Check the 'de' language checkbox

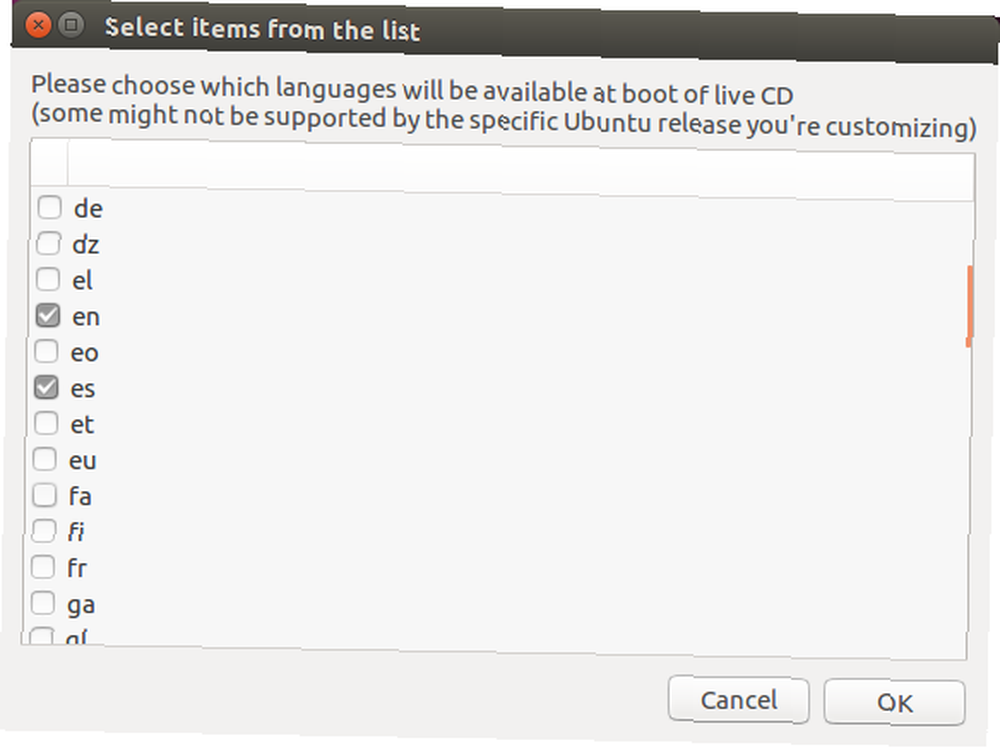(x=49, y=207)
